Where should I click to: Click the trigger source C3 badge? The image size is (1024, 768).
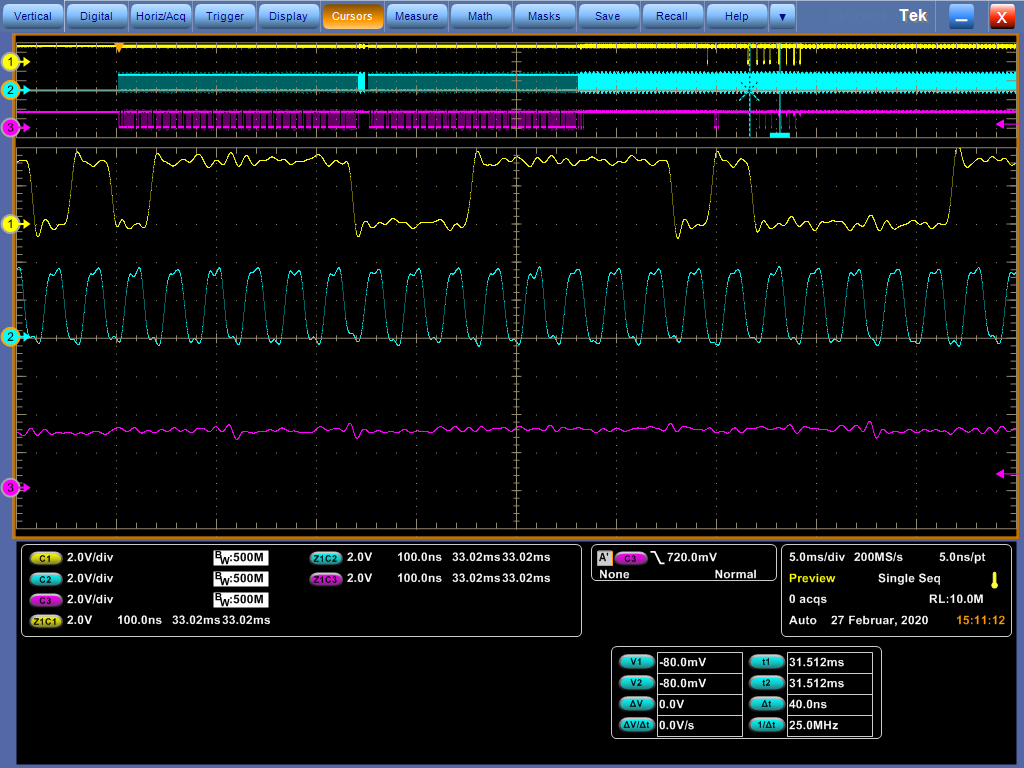631,558
